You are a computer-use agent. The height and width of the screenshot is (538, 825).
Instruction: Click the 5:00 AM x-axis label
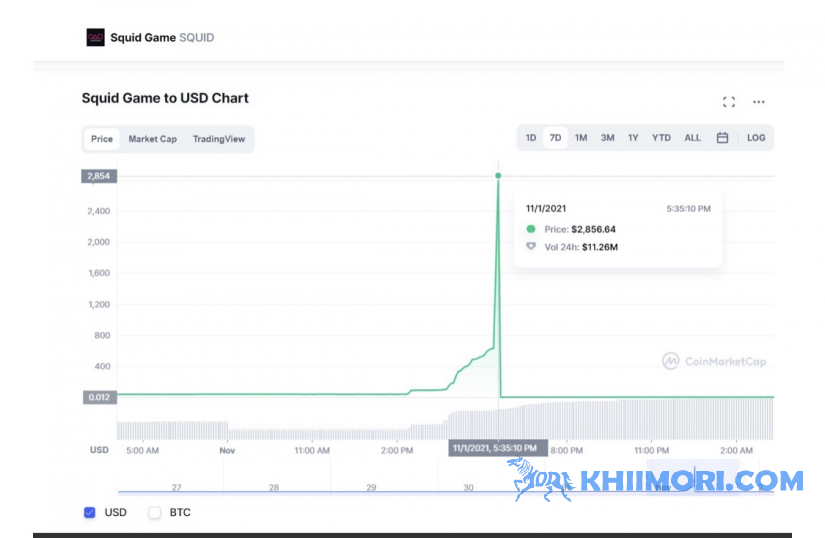(143, 451)
